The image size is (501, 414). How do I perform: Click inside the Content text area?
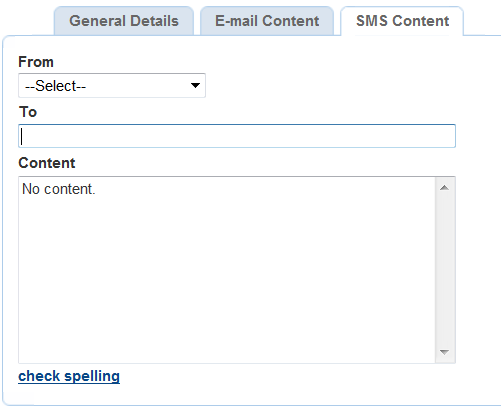click(227, 270)
